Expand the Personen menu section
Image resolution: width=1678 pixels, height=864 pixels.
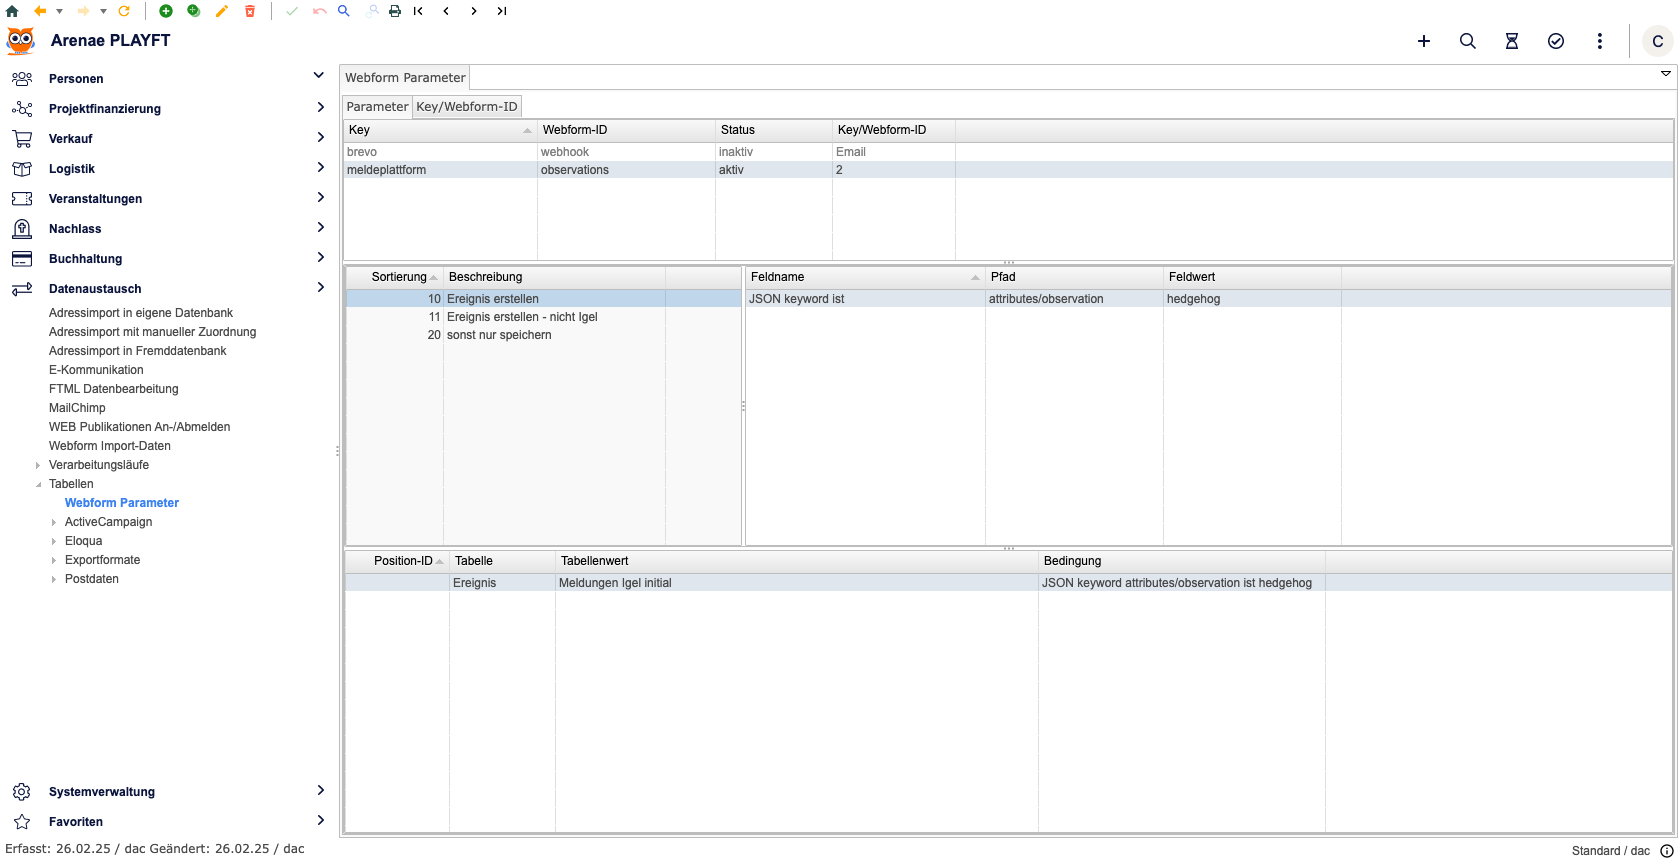(319, 77)
